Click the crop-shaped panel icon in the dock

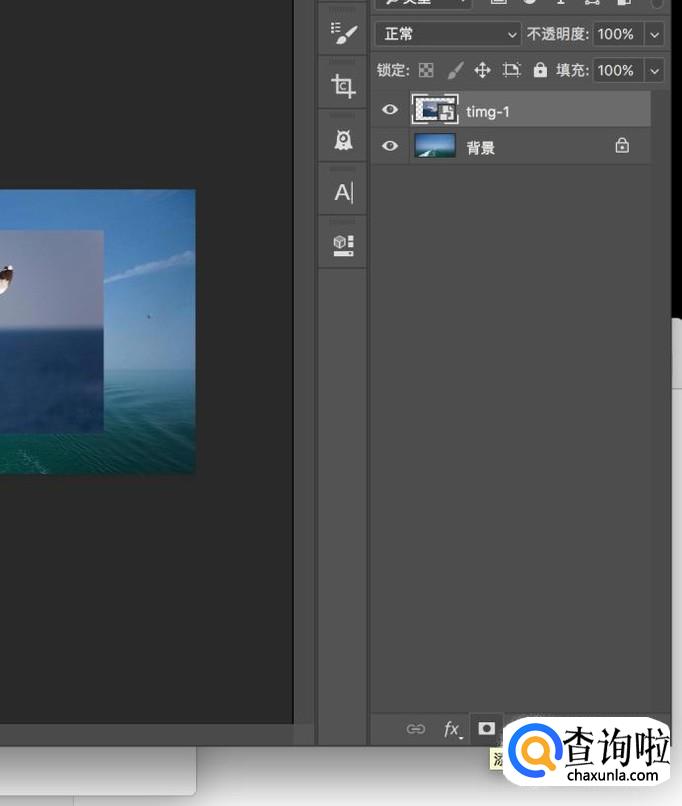click(x=343, y=87)
